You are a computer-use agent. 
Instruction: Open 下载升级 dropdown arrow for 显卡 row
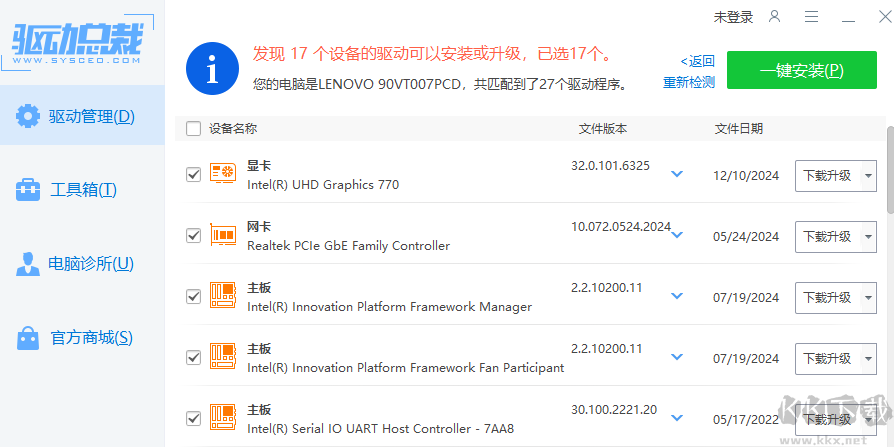pyautogui.click(x=866, y=176)
